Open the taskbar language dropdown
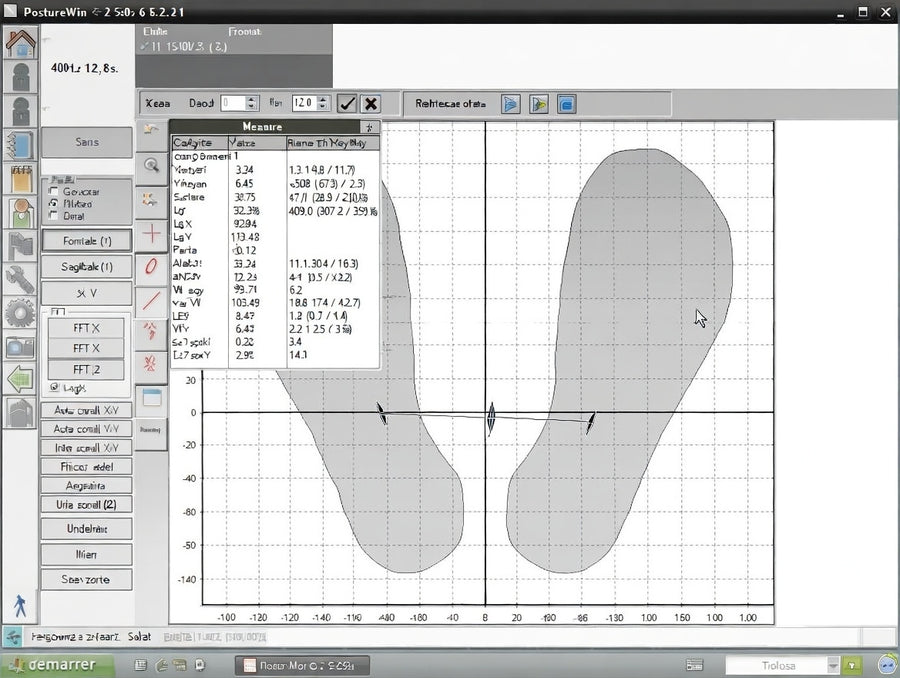The height and width of the screenshot is (678, 900). (x=832, y=665)
